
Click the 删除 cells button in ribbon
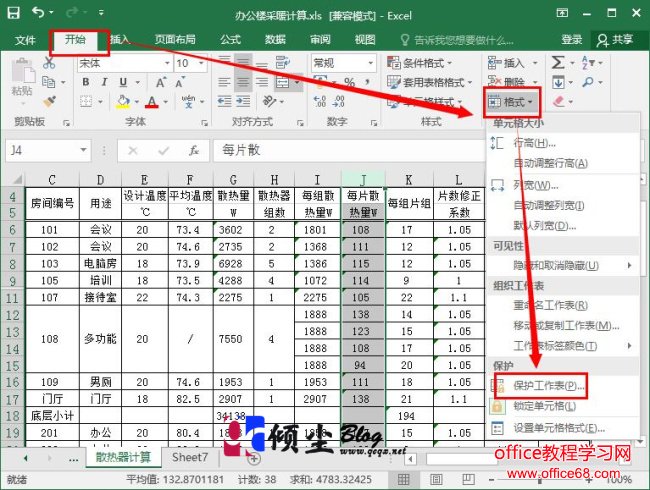point(512,82)
